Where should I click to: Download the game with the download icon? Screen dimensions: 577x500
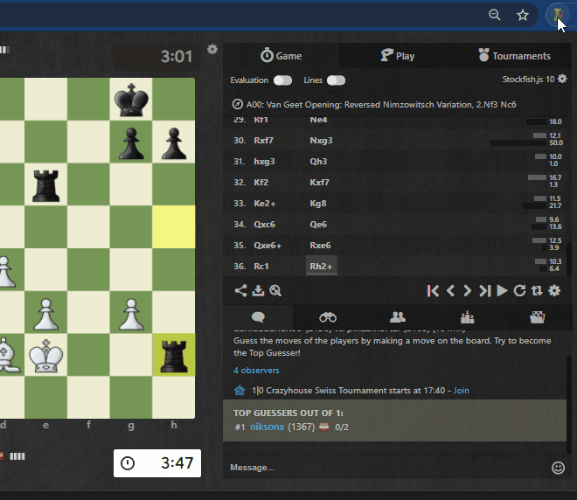(x=258, y=291)
